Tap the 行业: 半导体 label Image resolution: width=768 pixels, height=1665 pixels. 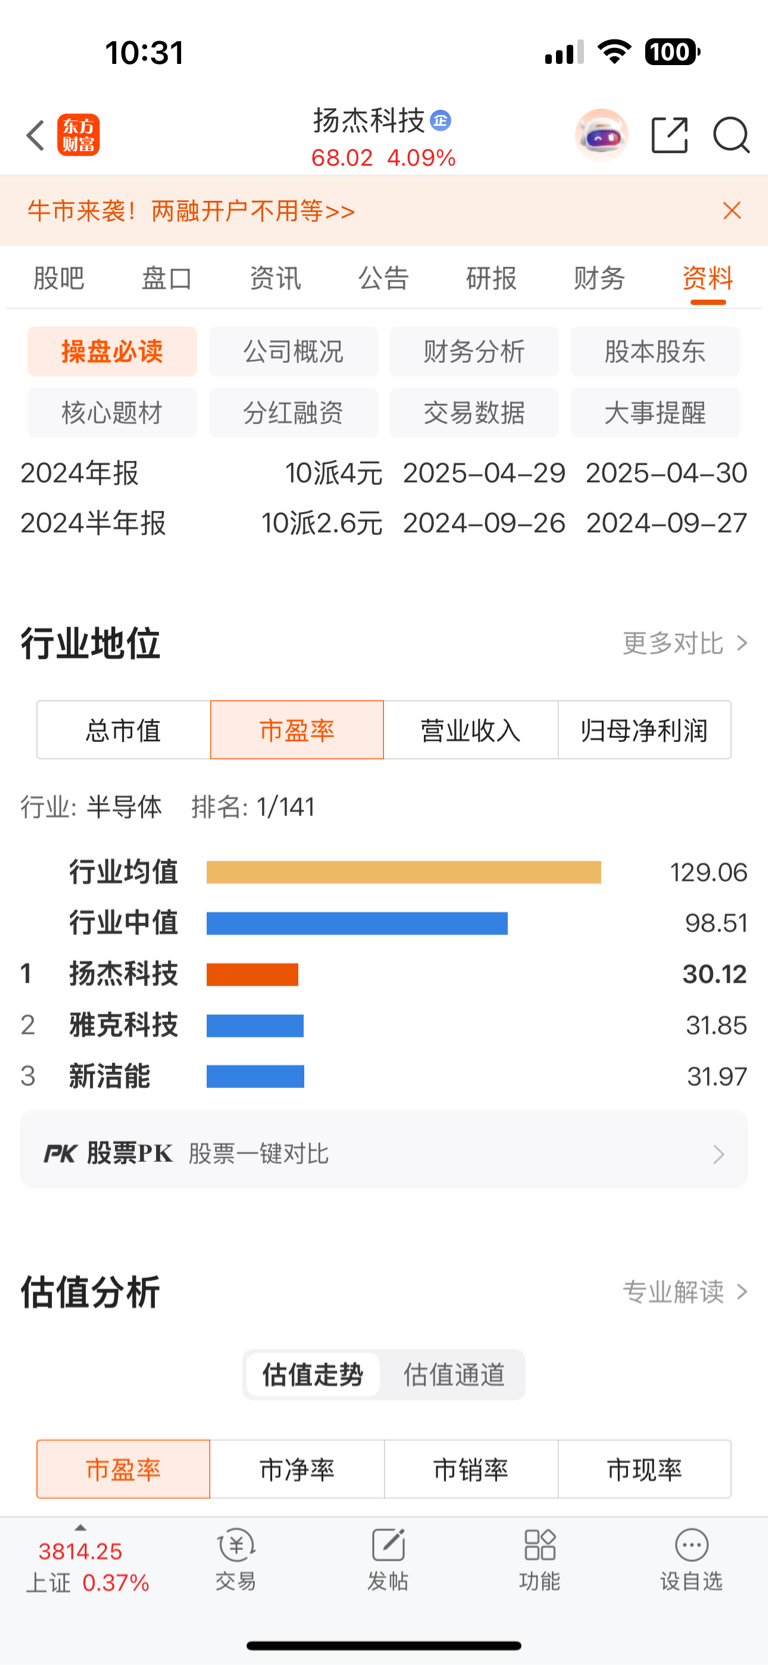(91, 807)
